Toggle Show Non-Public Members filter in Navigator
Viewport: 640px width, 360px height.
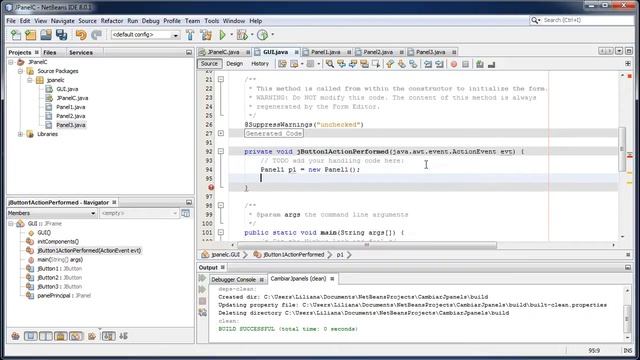pyautogui.click(x=61, y=336)
